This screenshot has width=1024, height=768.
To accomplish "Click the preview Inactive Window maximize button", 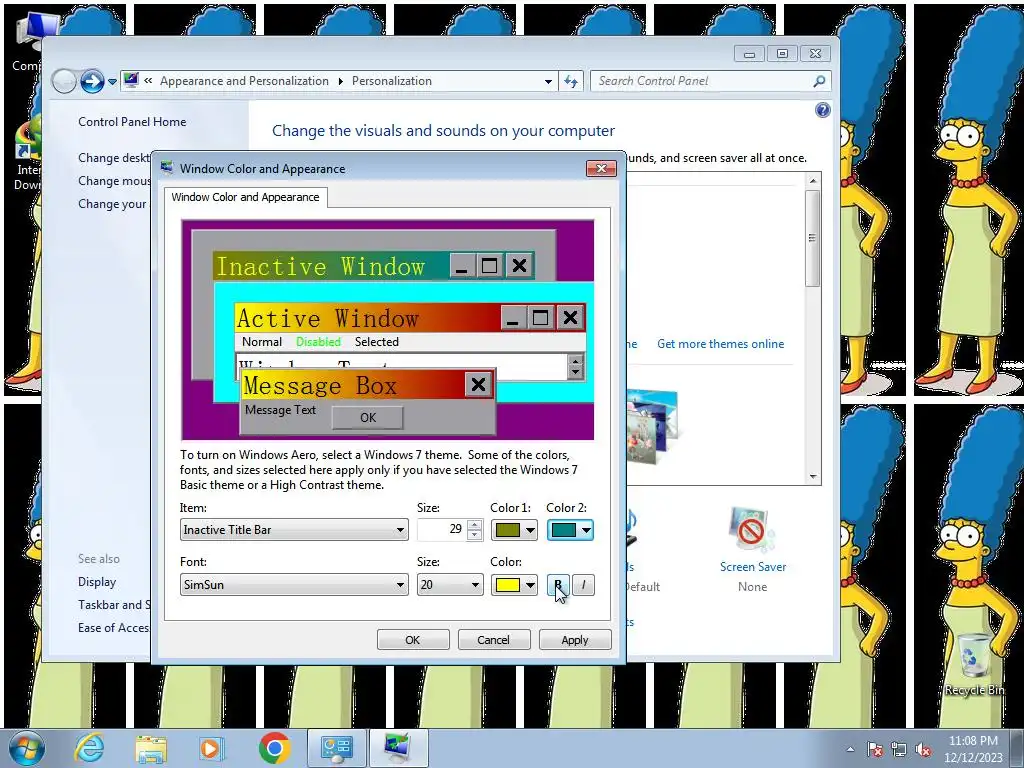I will click(490, 266).
